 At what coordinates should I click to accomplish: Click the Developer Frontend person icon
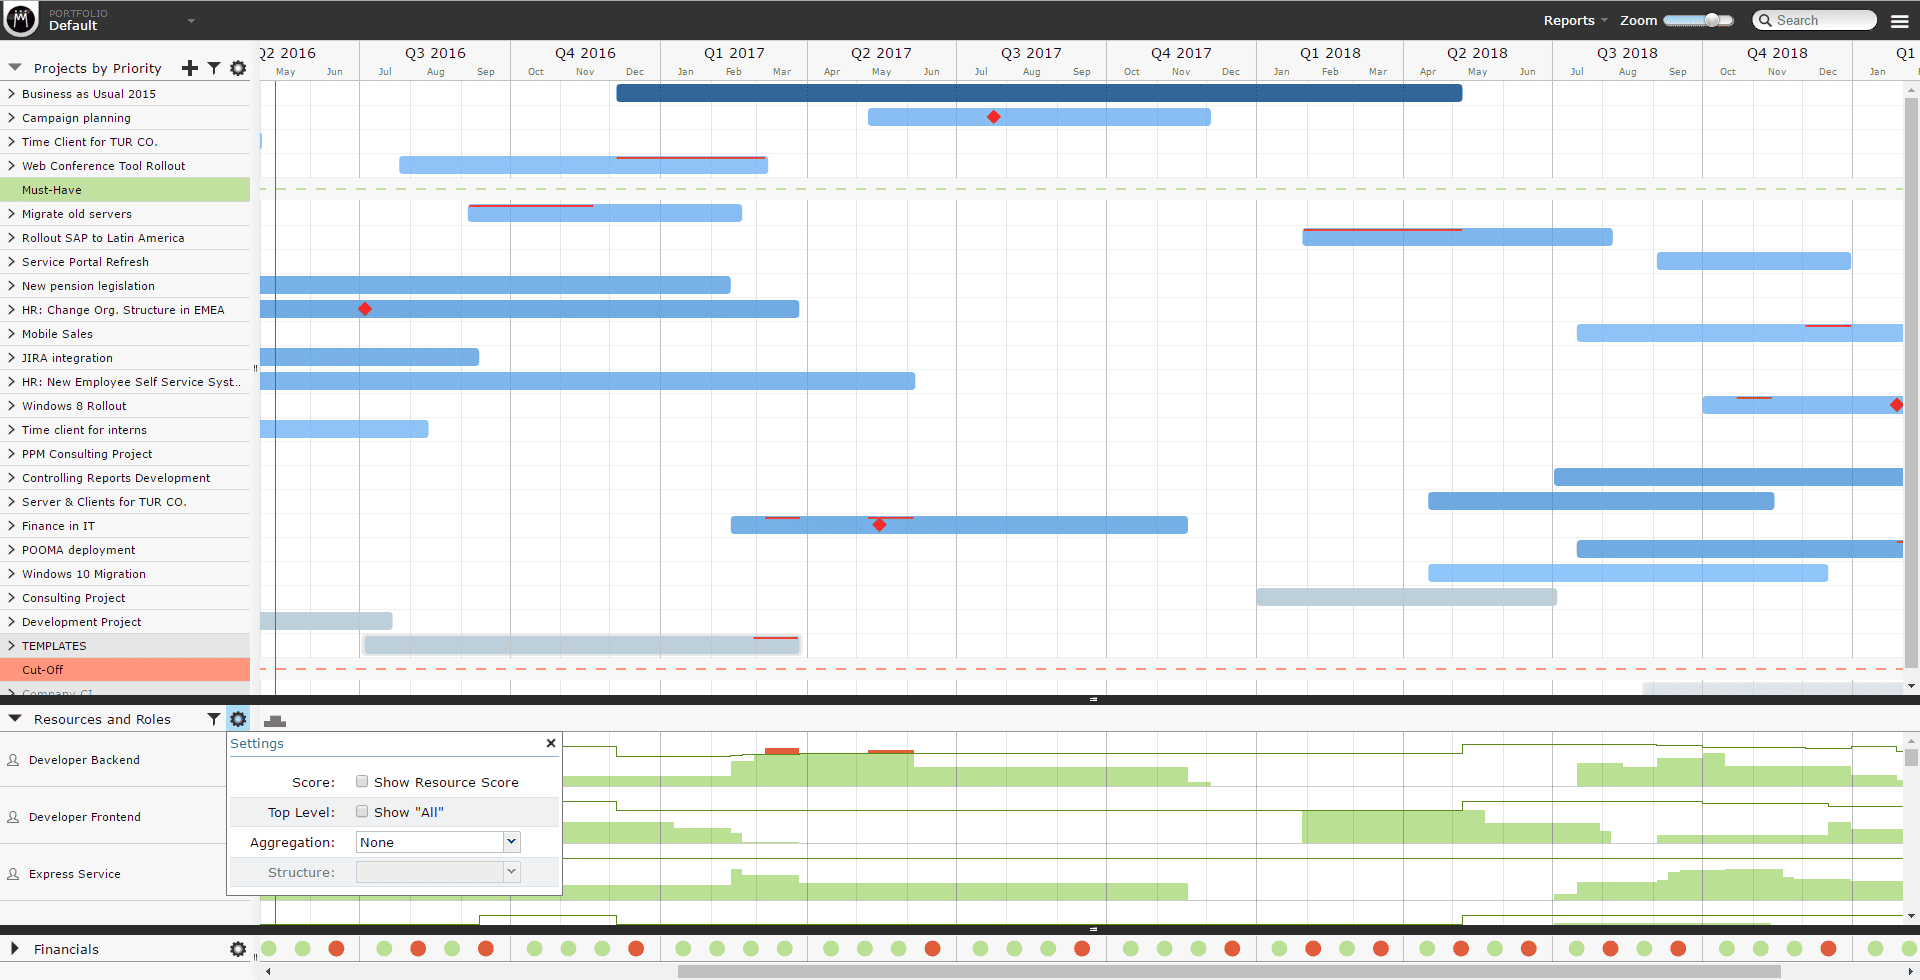[13, 817]
